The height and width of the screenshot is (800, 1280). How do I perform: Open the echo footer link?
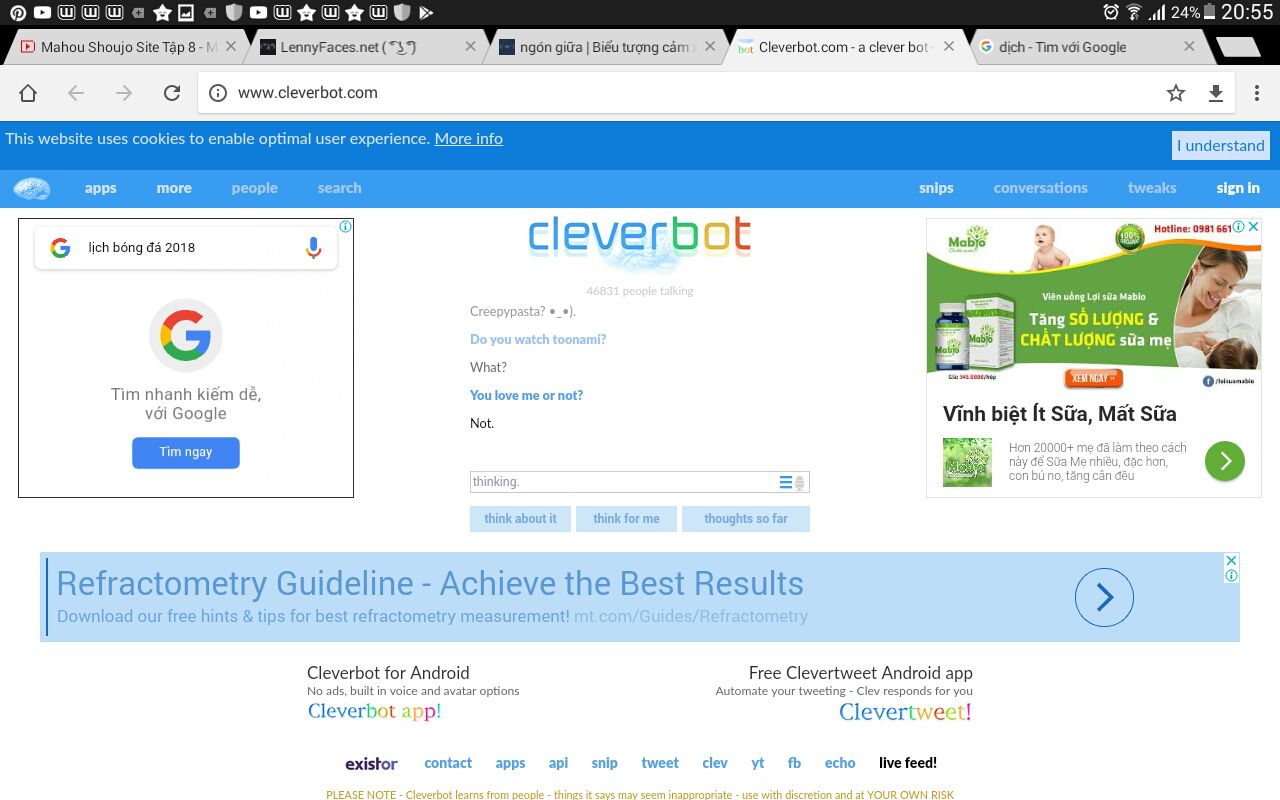tap(840, 763)
